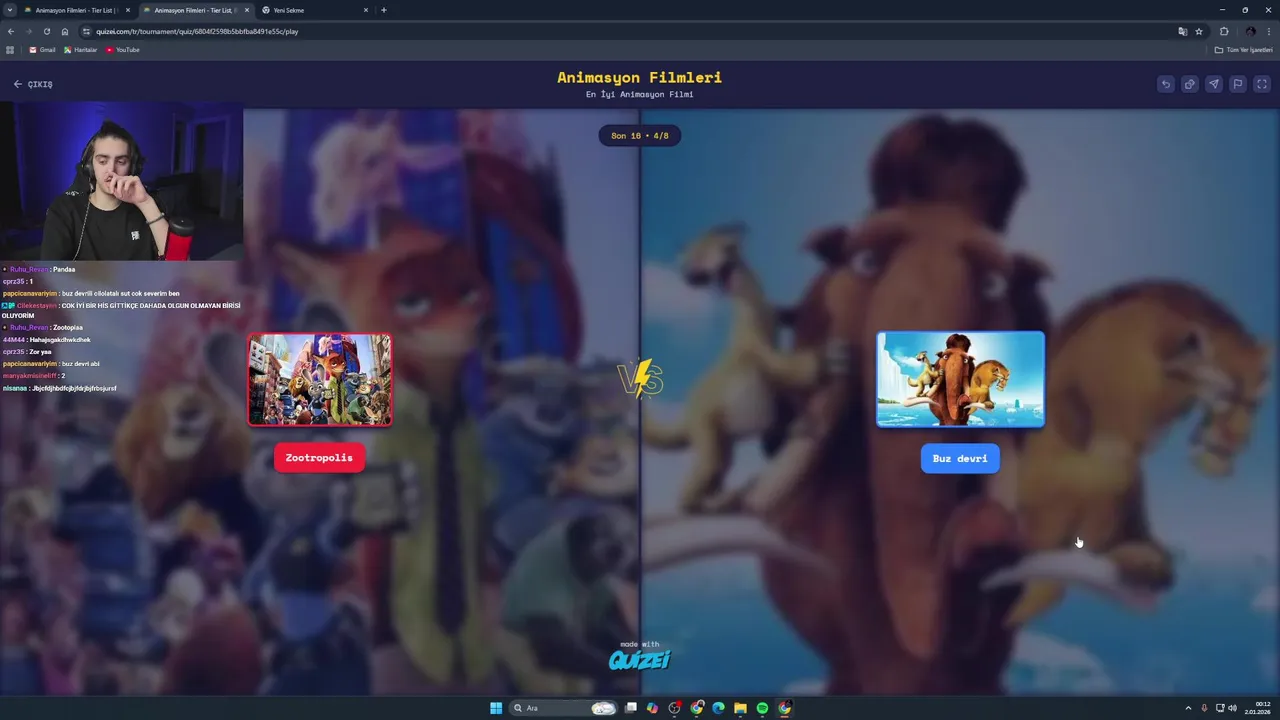This screenshot has height=720, width=1280.
Task: Click the microphone tray icon
Action: click(x=1204, y=708)
